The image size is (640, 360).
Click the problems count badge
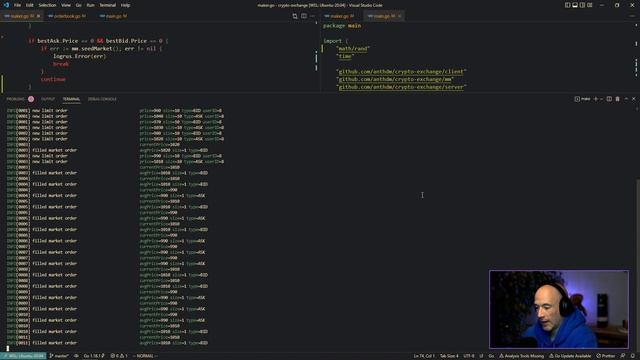(x=31, y=99)
